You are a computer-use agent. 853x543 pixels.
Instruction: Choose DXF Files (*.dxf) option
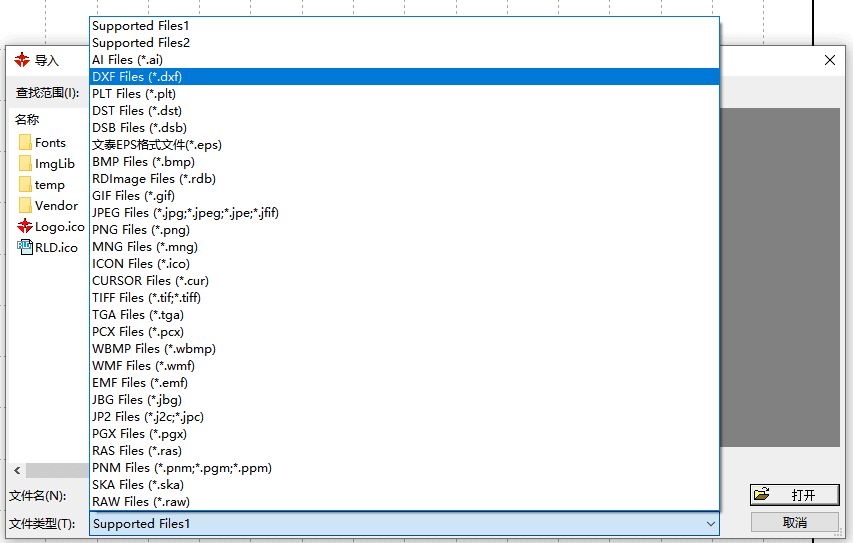(137, 77)
